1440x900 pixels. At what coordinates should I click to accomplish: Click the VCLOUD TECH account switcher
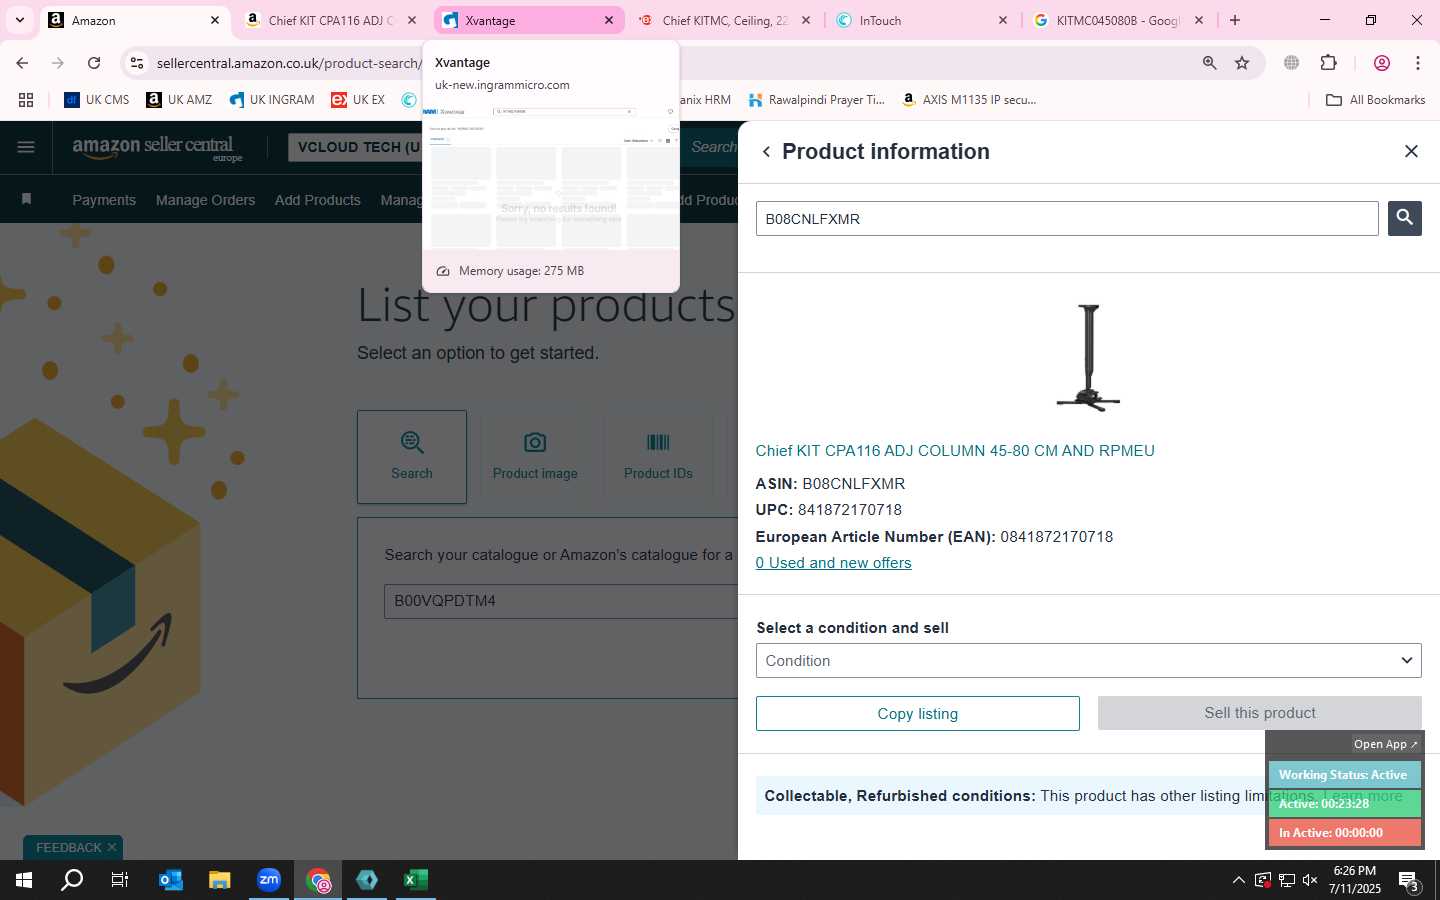pyautogui.click(x=355, y=147)
